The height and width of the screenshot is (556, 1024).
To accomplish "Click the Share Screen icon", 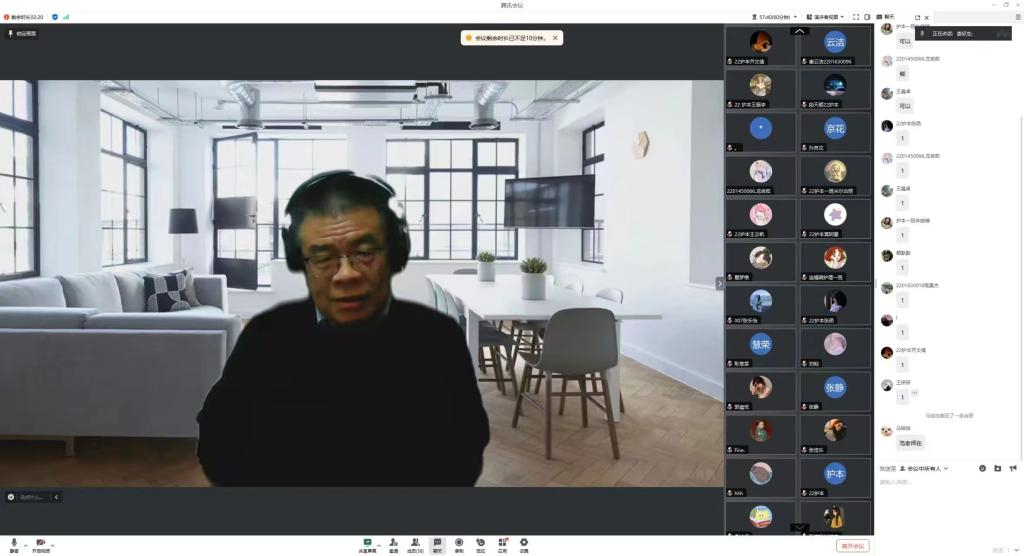I will point(368,543).
